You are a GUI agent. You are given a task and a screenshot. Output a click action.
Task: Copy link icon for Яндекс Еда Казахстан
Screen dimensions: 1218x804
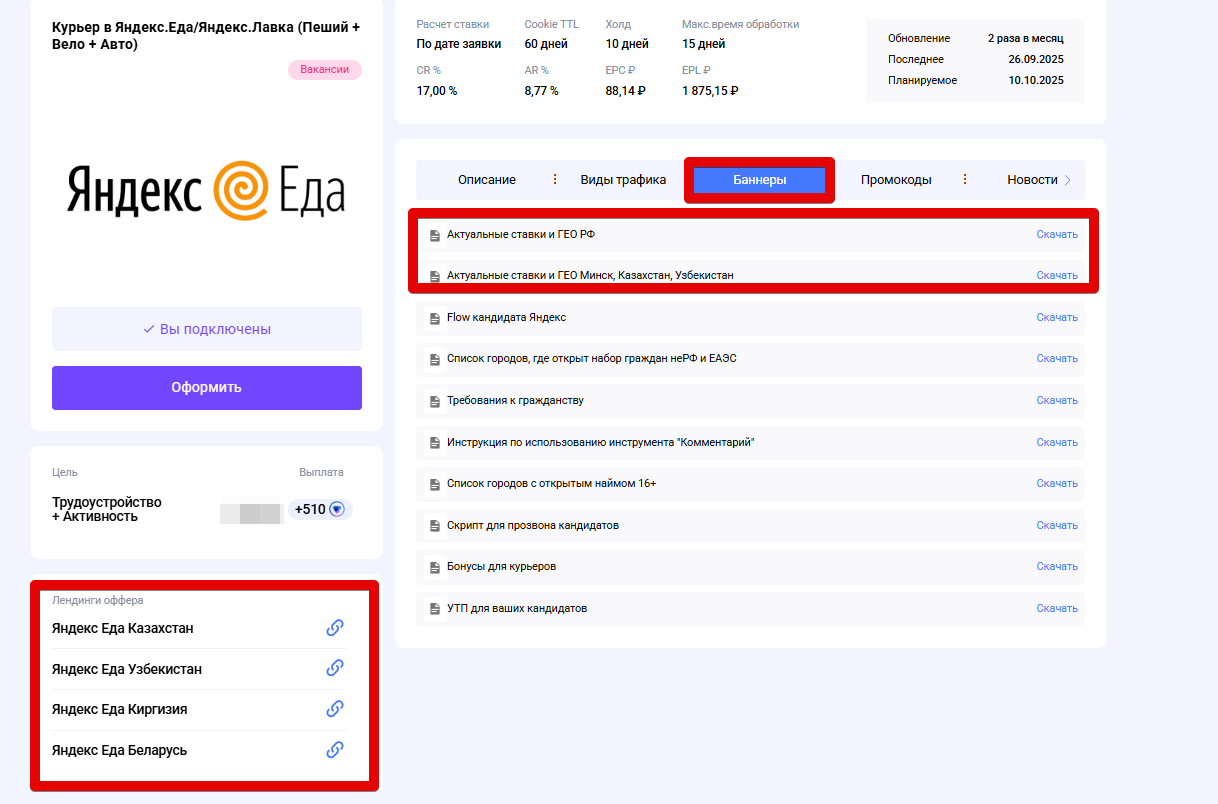tap(335, 628)
